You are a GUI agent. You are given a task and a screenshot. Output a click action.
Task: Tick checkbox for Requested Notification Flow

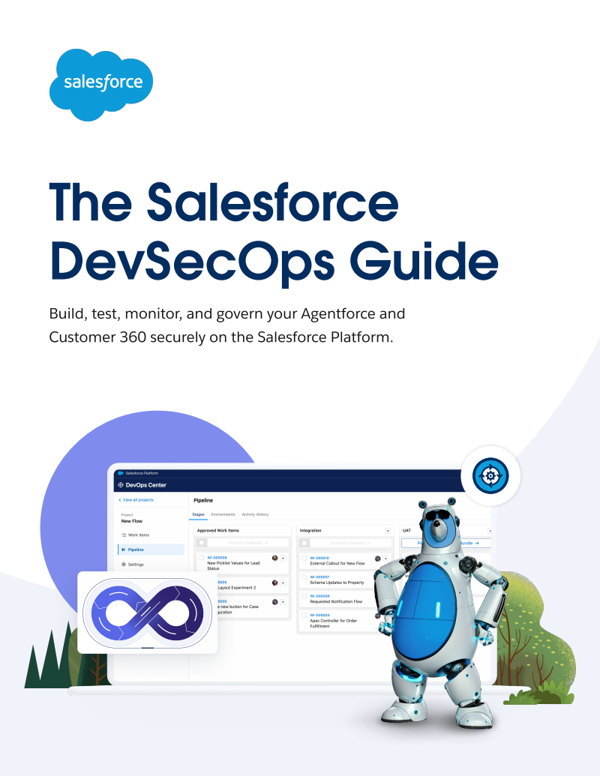304,596
